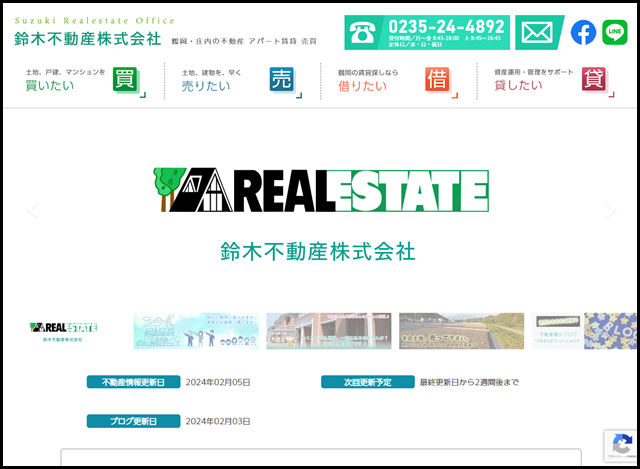Click the reCAPTCHA badge
The image size is (640, 469).
(621, 446)
